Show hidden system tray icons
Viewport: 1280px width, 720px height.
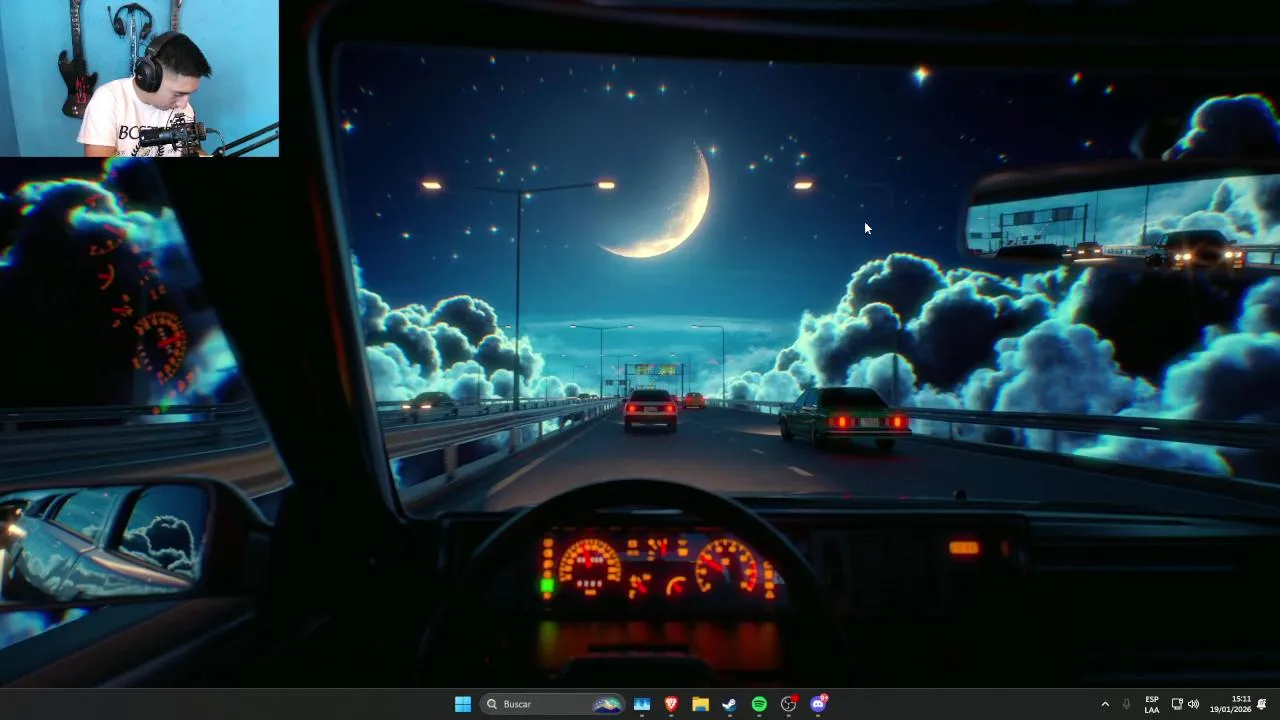1105,704
